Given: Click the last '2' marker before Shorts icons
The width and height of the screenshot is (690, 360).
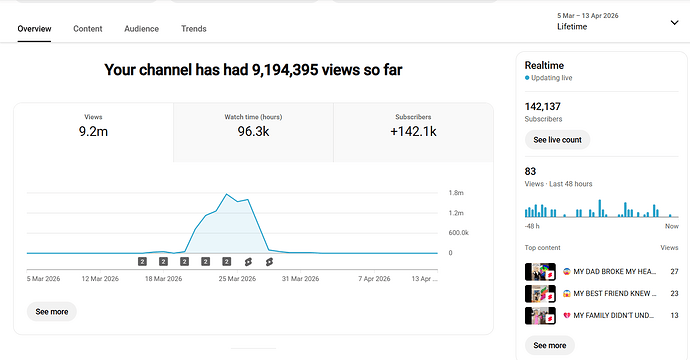Looking at the screenshot, I should click(227, 261).
